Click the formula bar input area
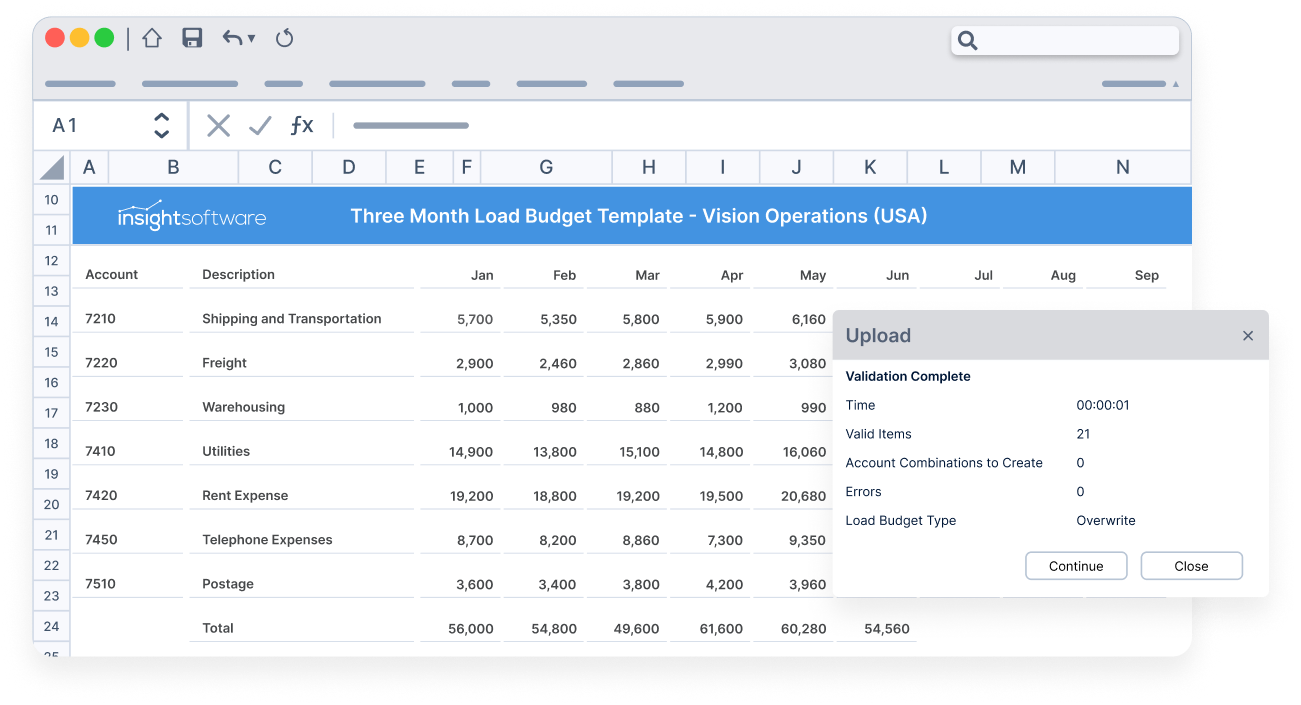This screenshot has height=705, width=1301. point(760,125)
